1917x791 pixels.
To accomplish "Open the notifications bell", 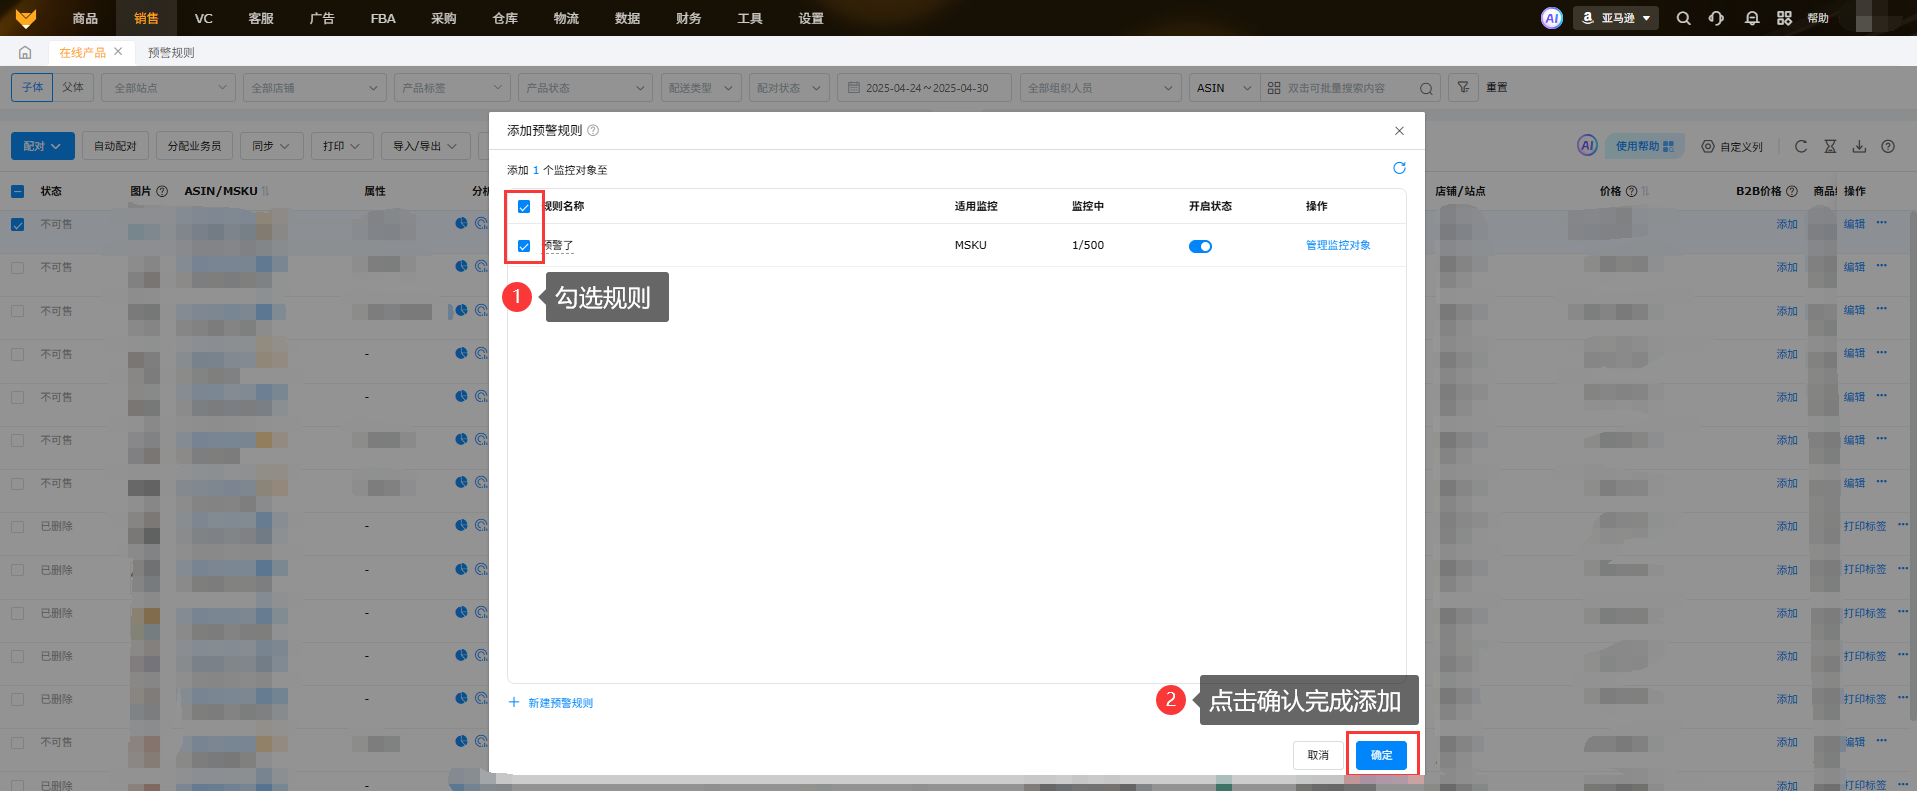I will point(1751,18).
